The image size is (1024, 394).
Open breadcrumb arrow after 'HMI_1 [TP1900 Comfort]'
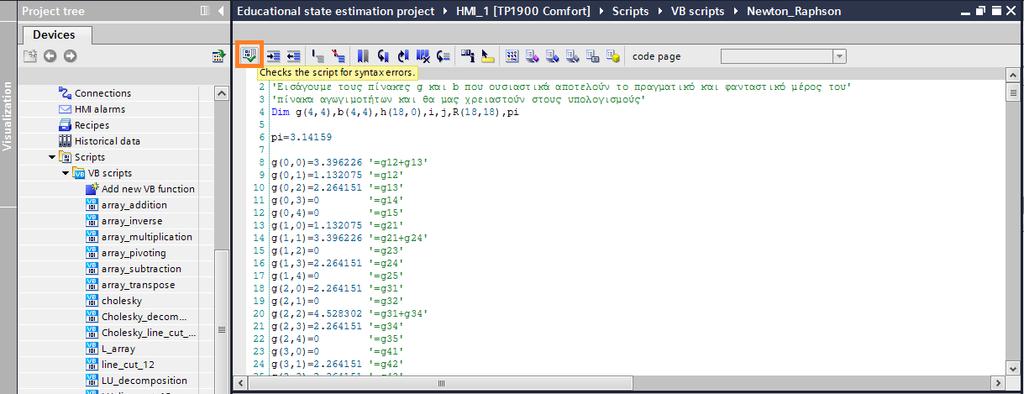(600, 11)
